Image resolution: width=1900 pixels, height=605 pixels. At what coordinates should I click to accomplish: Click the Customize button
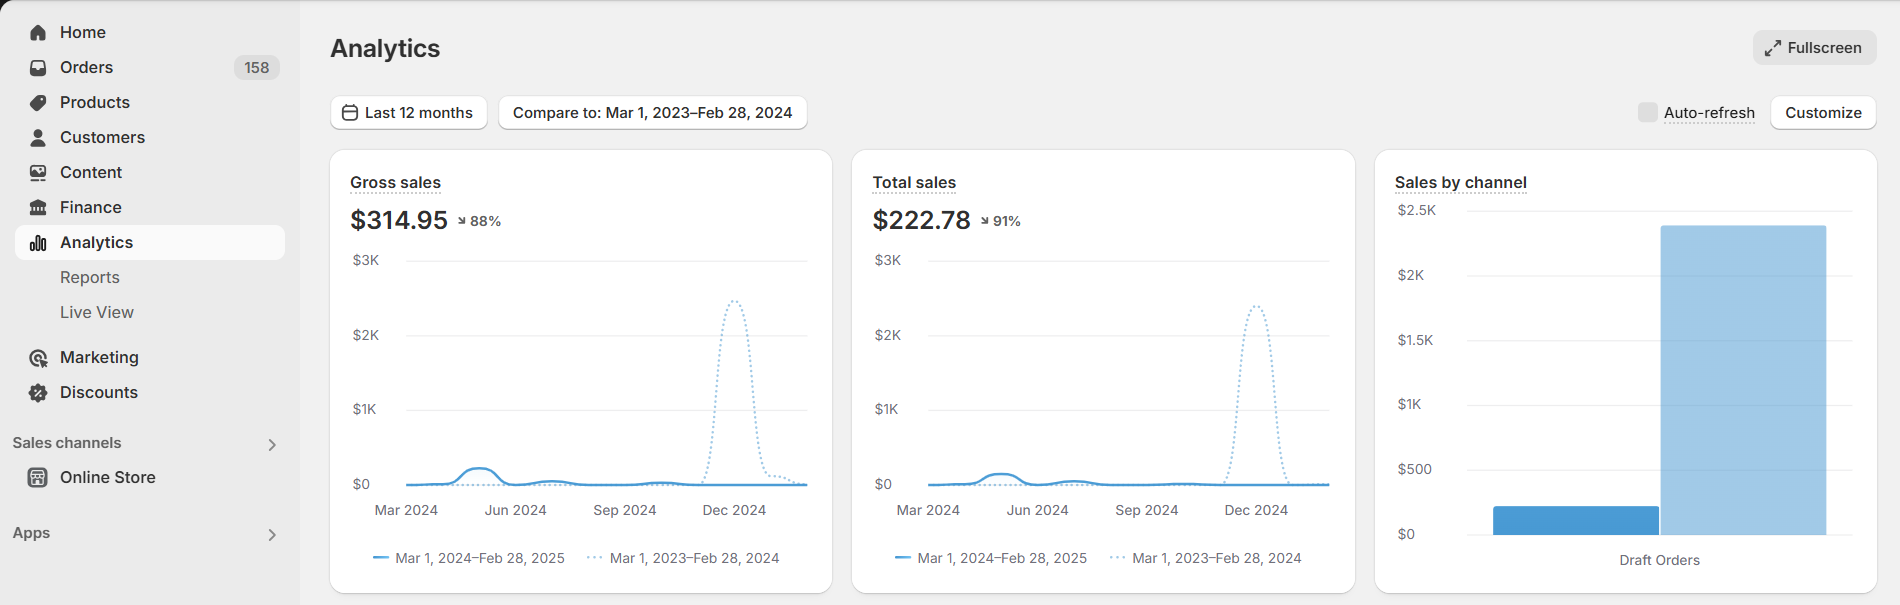tap(1823, 113)
